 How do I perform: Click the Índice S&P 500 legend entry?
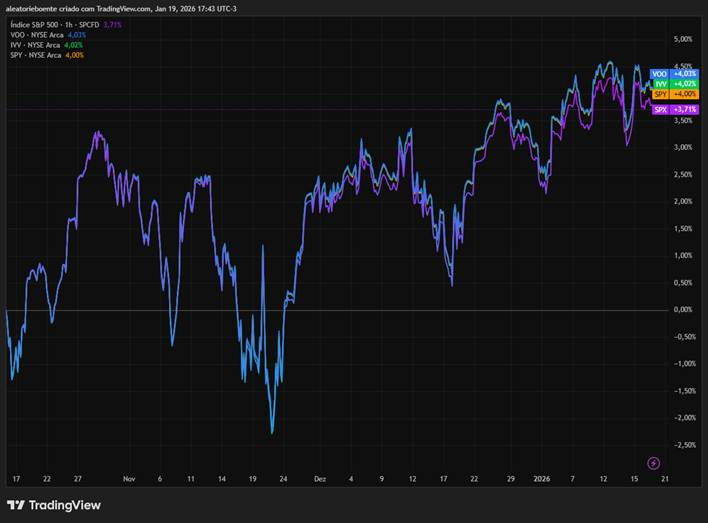click(66, 25)
